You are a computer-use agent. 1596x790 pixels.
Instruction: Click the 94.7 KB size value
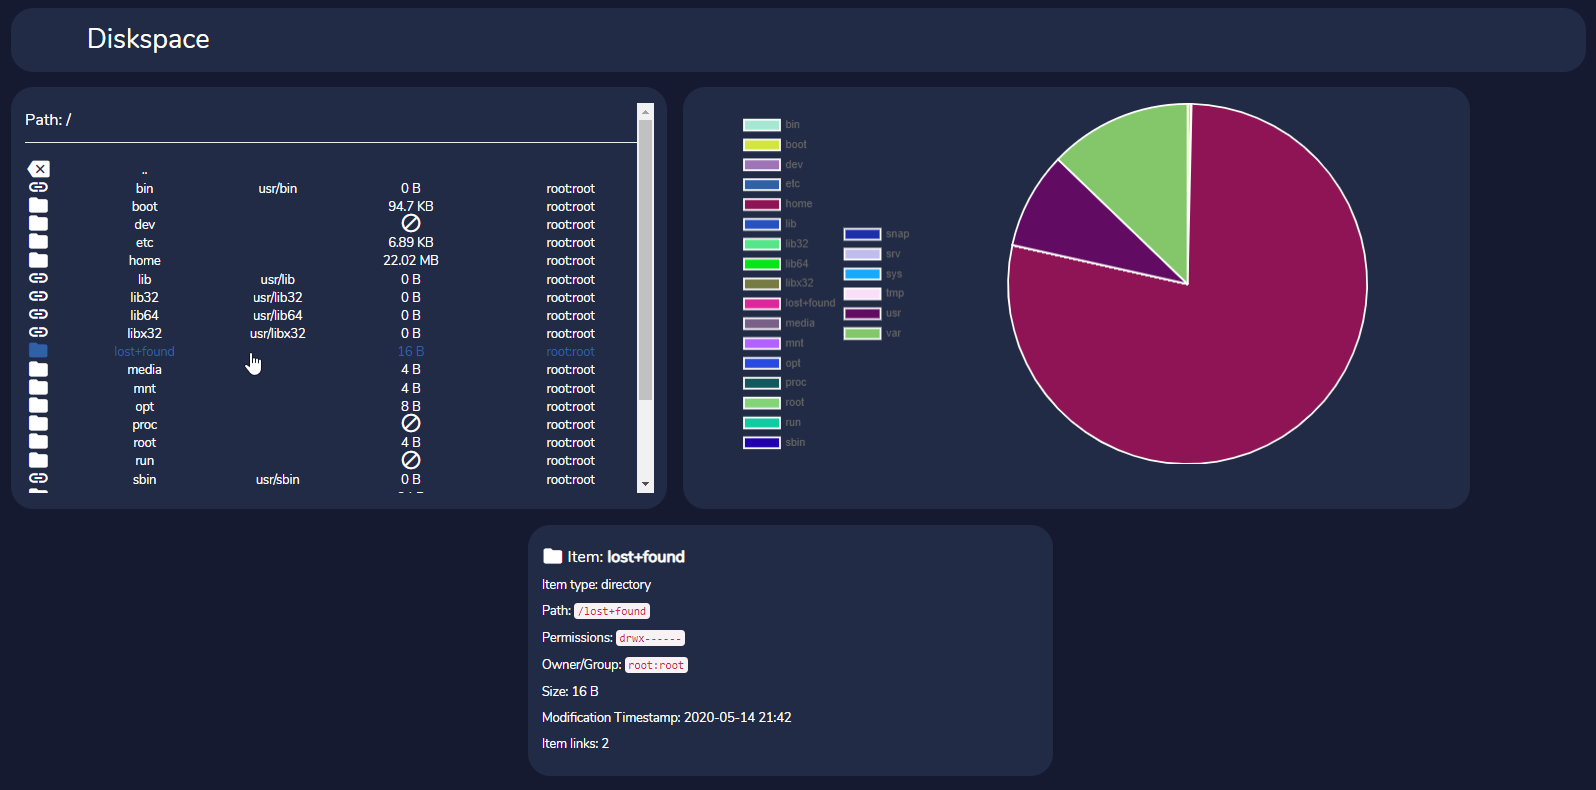click(x=411, y=206)
